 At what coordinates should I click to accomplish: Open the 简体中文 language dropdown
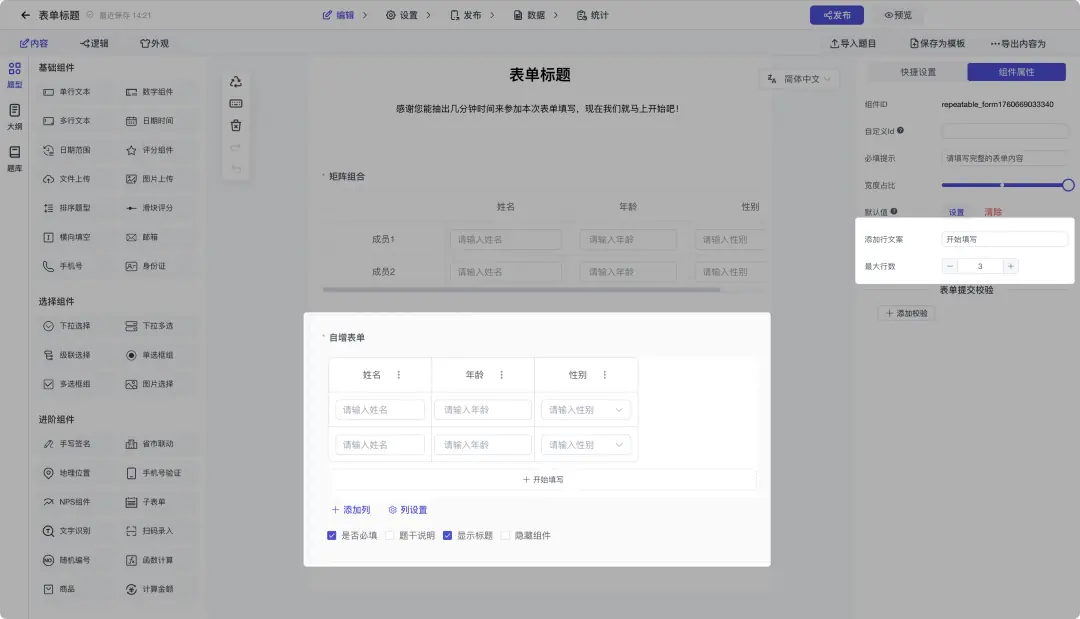tap(799, 79)
